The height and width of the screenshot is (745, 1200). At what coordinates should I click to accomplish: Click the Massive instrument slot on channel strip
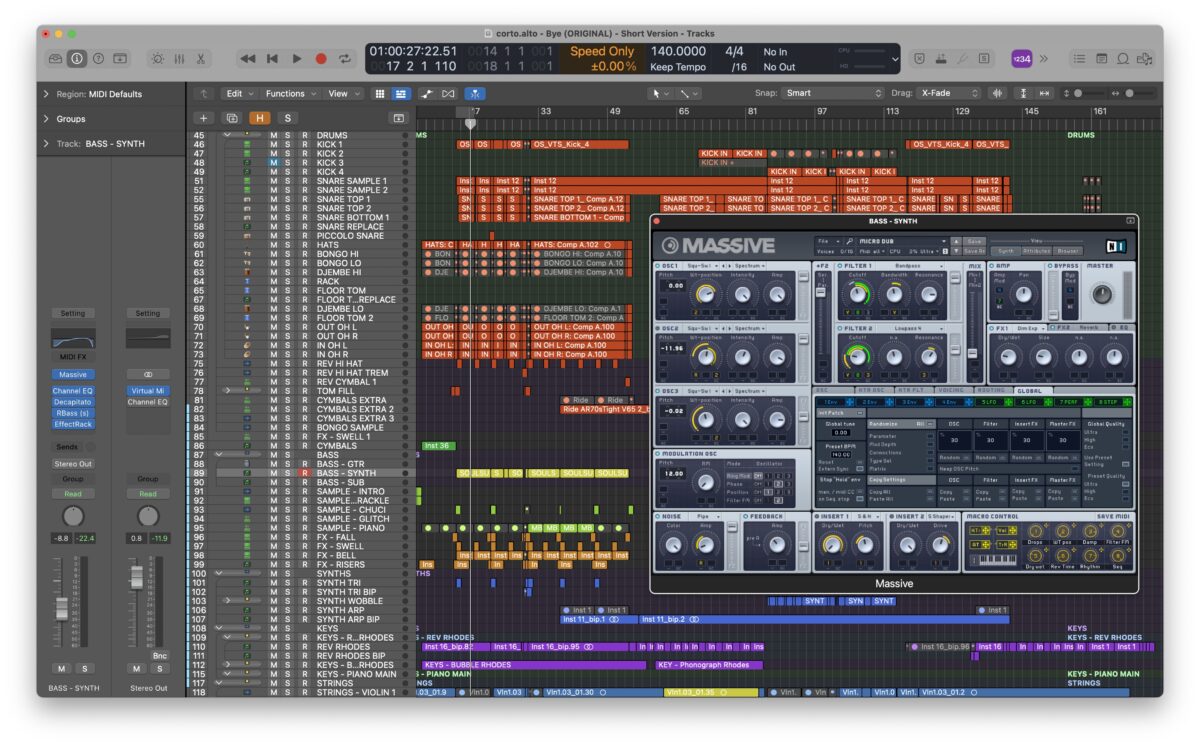click(x=73, y=375)
